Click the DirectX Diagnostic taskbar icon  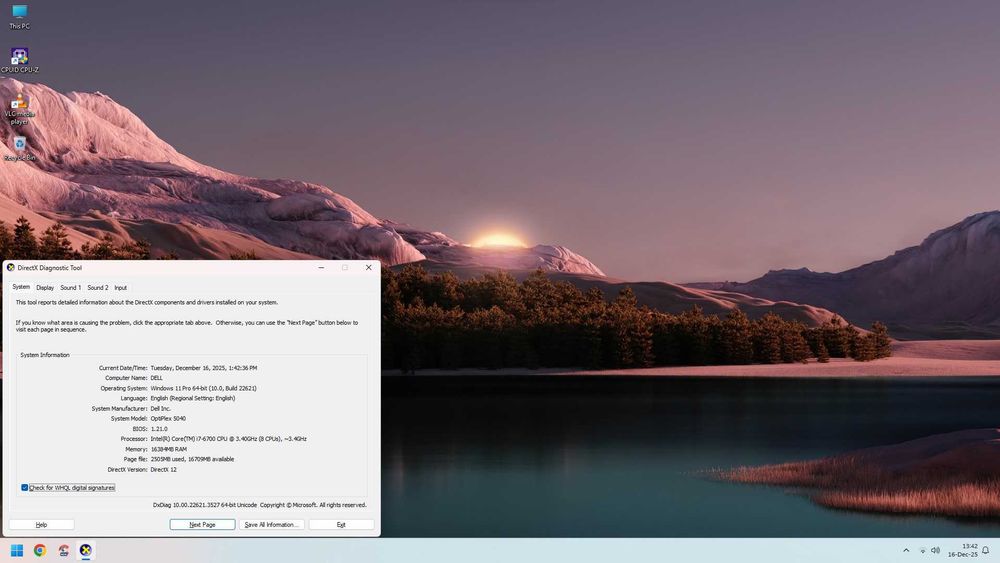pos(85,550)
